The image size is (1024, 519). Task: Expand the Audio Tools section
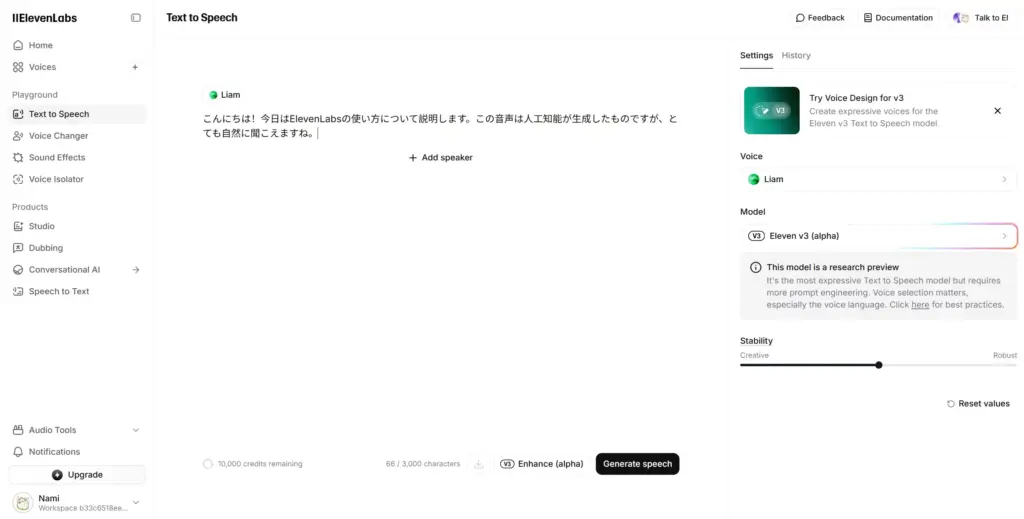pos(77,430)
